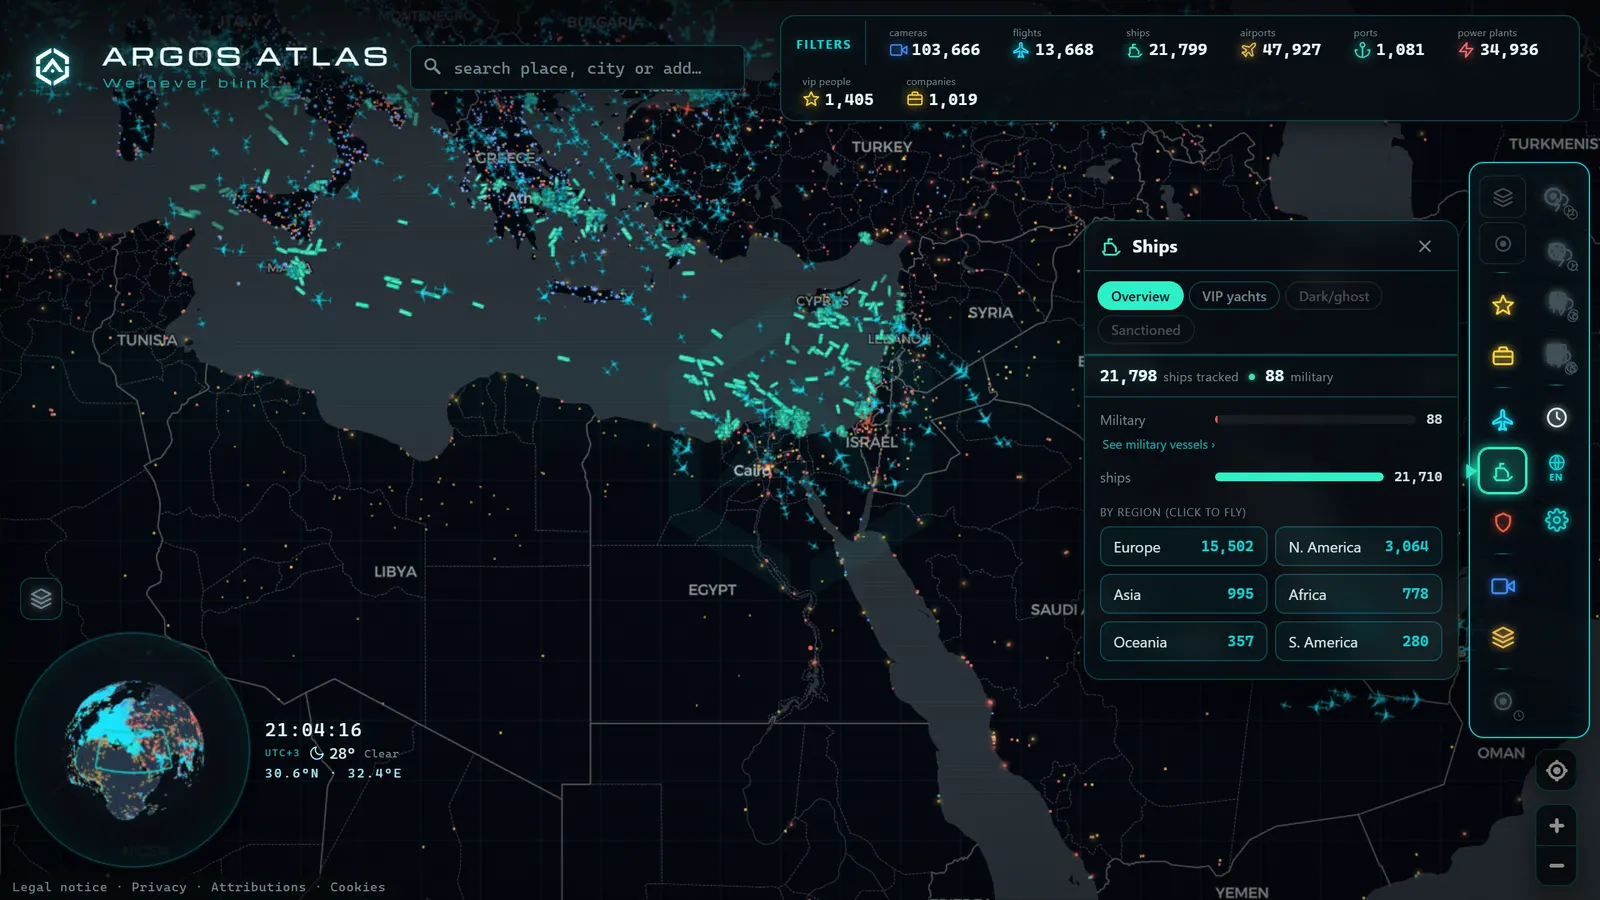
Task: Toggle the cameras filter 103,666
Action: pos(934,43)
